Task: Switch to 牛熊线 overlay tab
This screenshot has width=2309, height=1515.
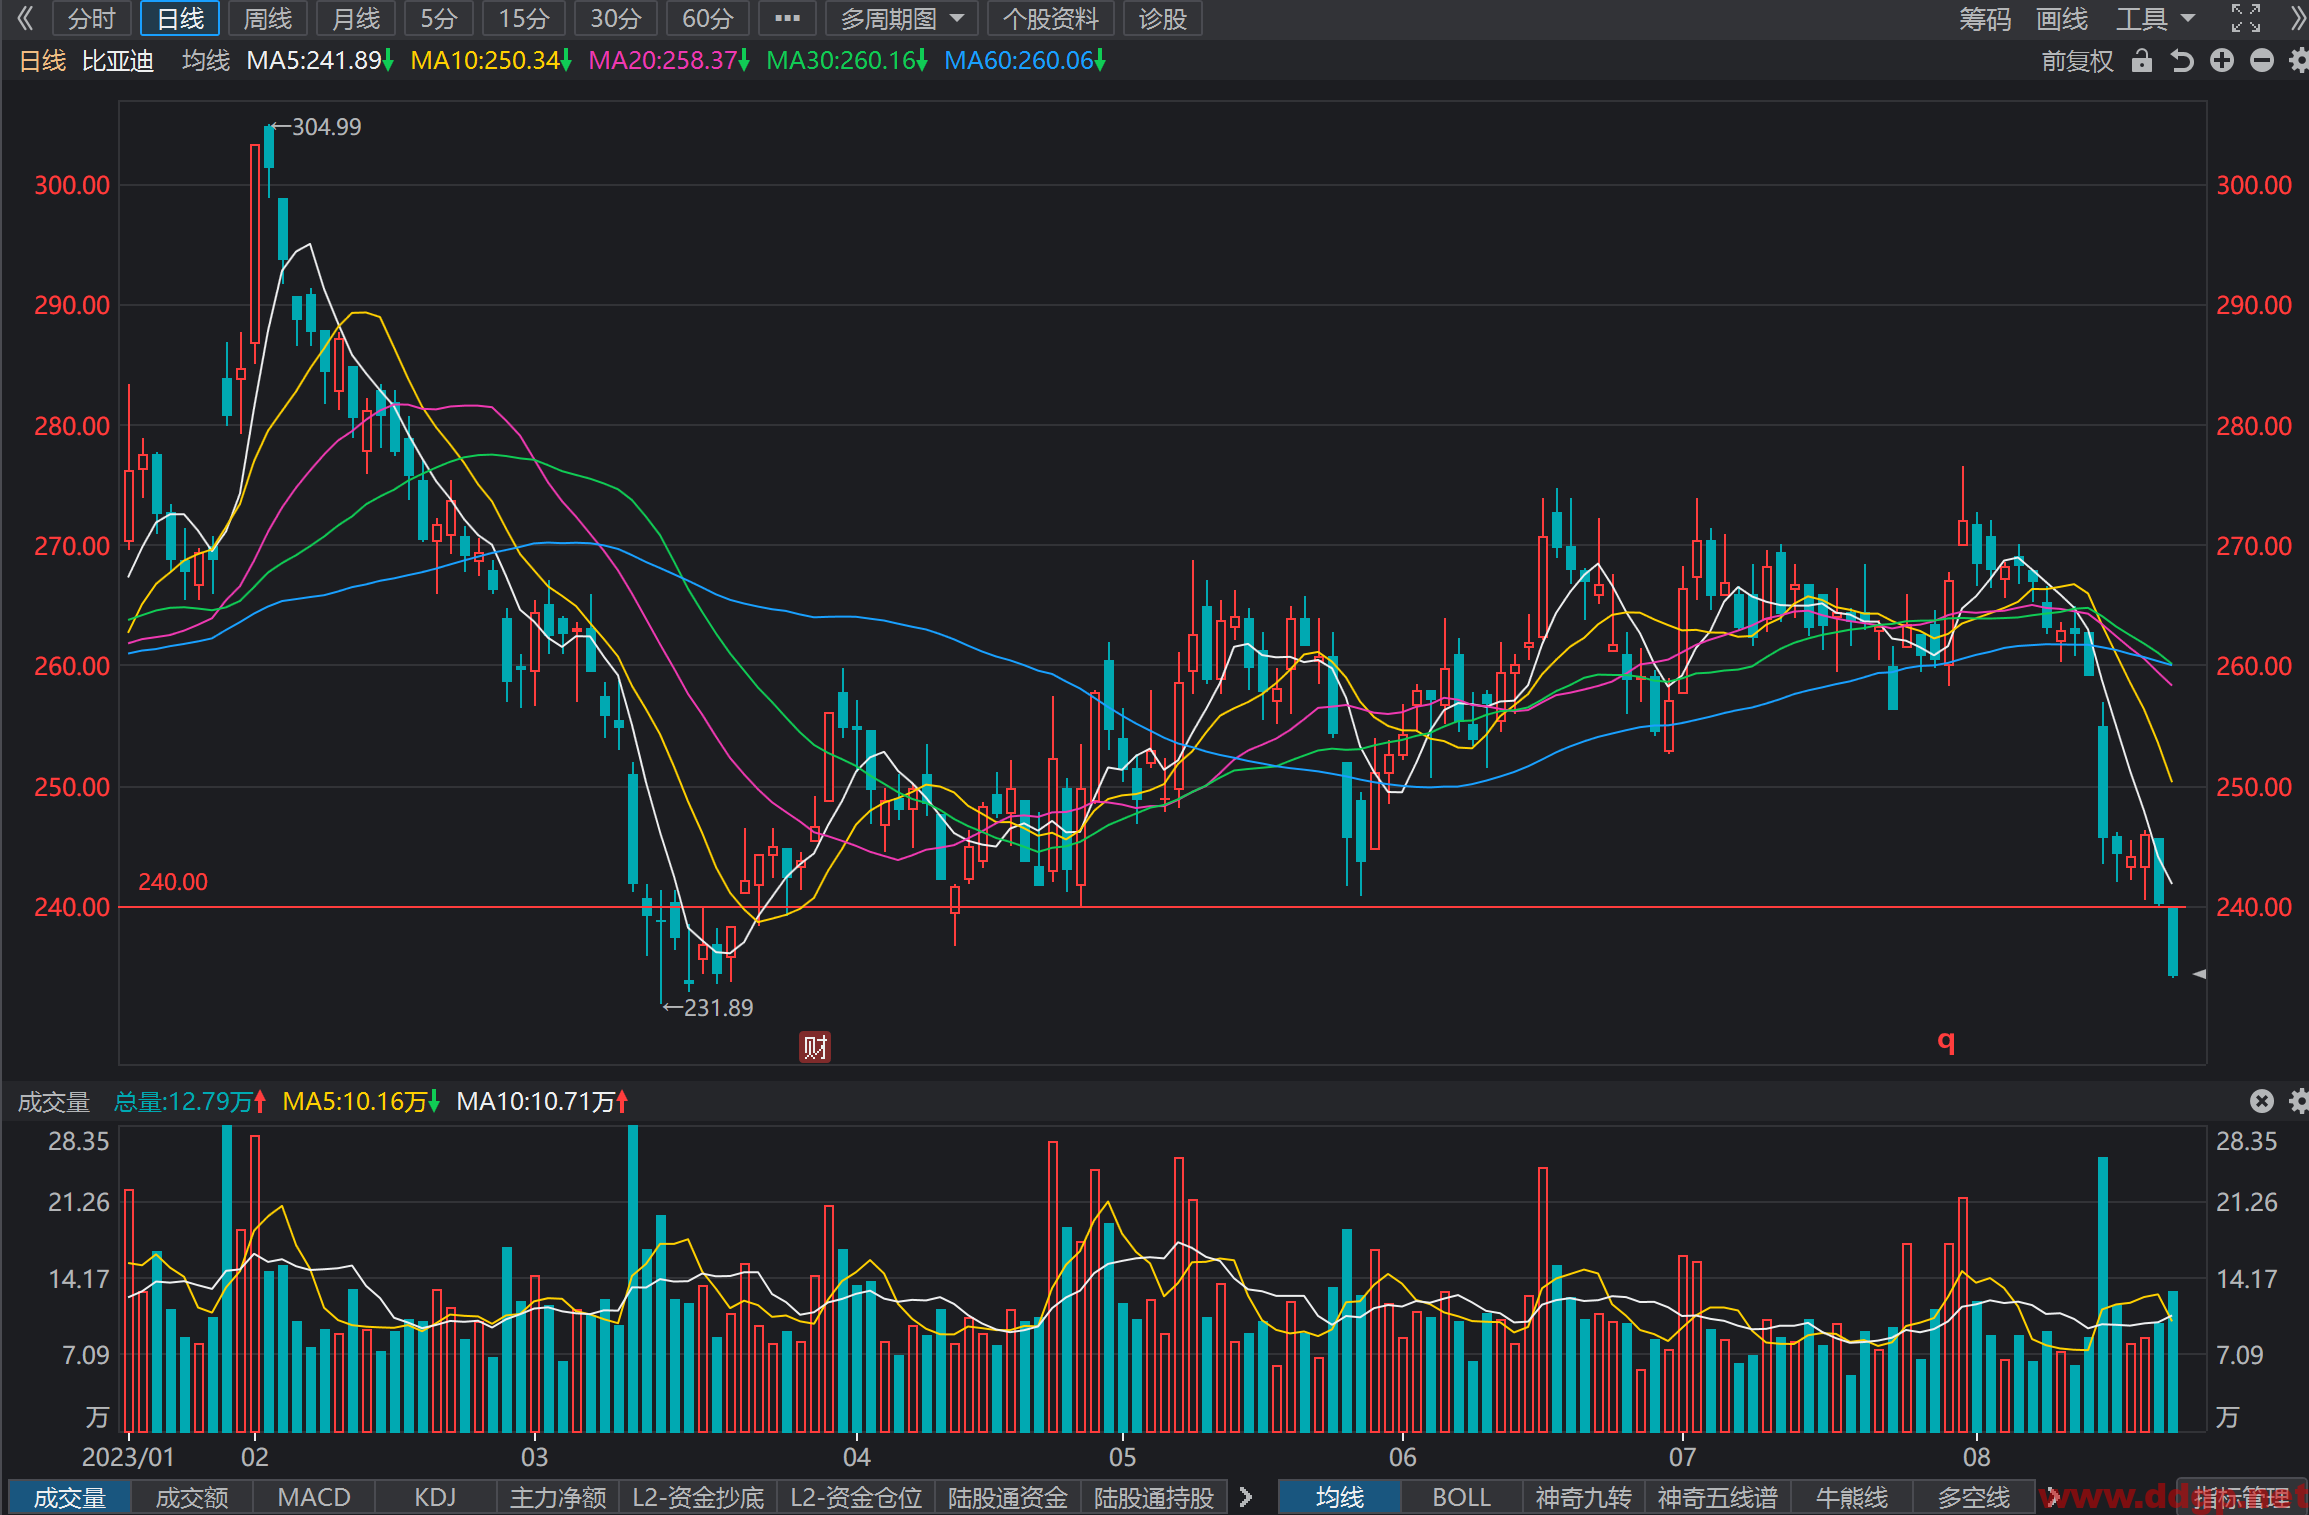Action: coord(1851,1497)
